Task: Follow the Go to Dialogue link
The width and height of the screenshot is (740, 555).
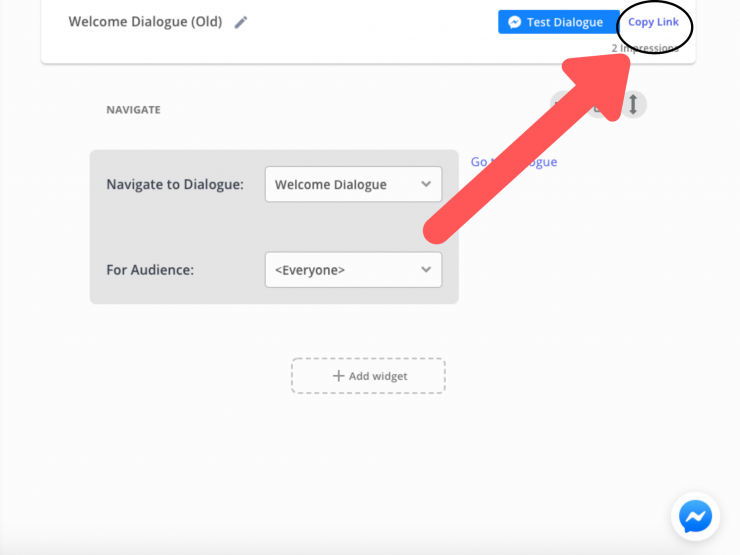Action: click(513, 162)
